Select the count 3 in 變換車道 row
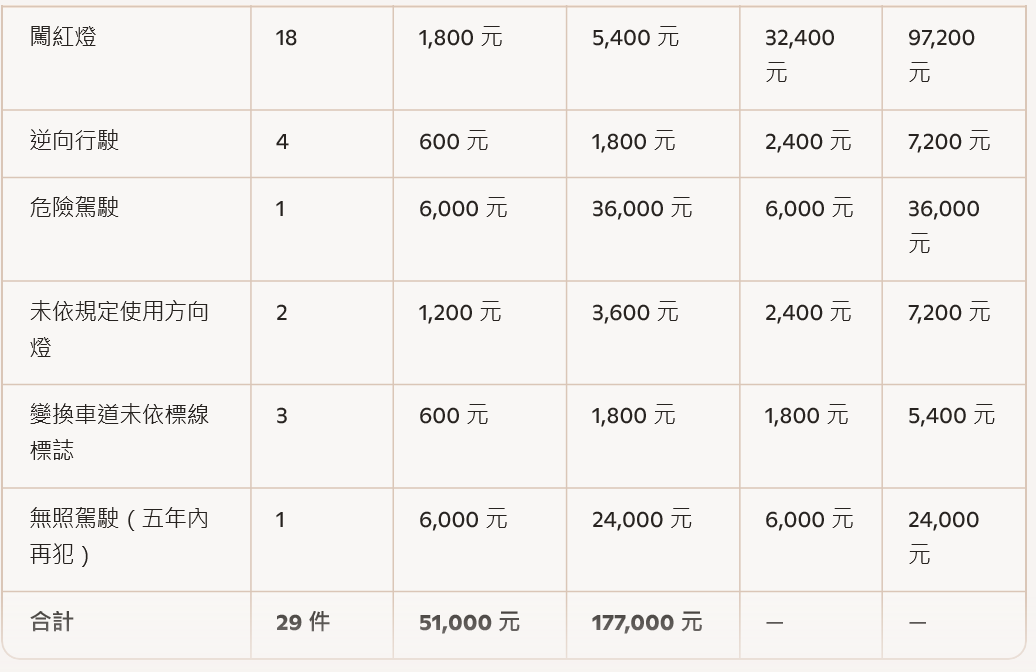 click(282, 415)
